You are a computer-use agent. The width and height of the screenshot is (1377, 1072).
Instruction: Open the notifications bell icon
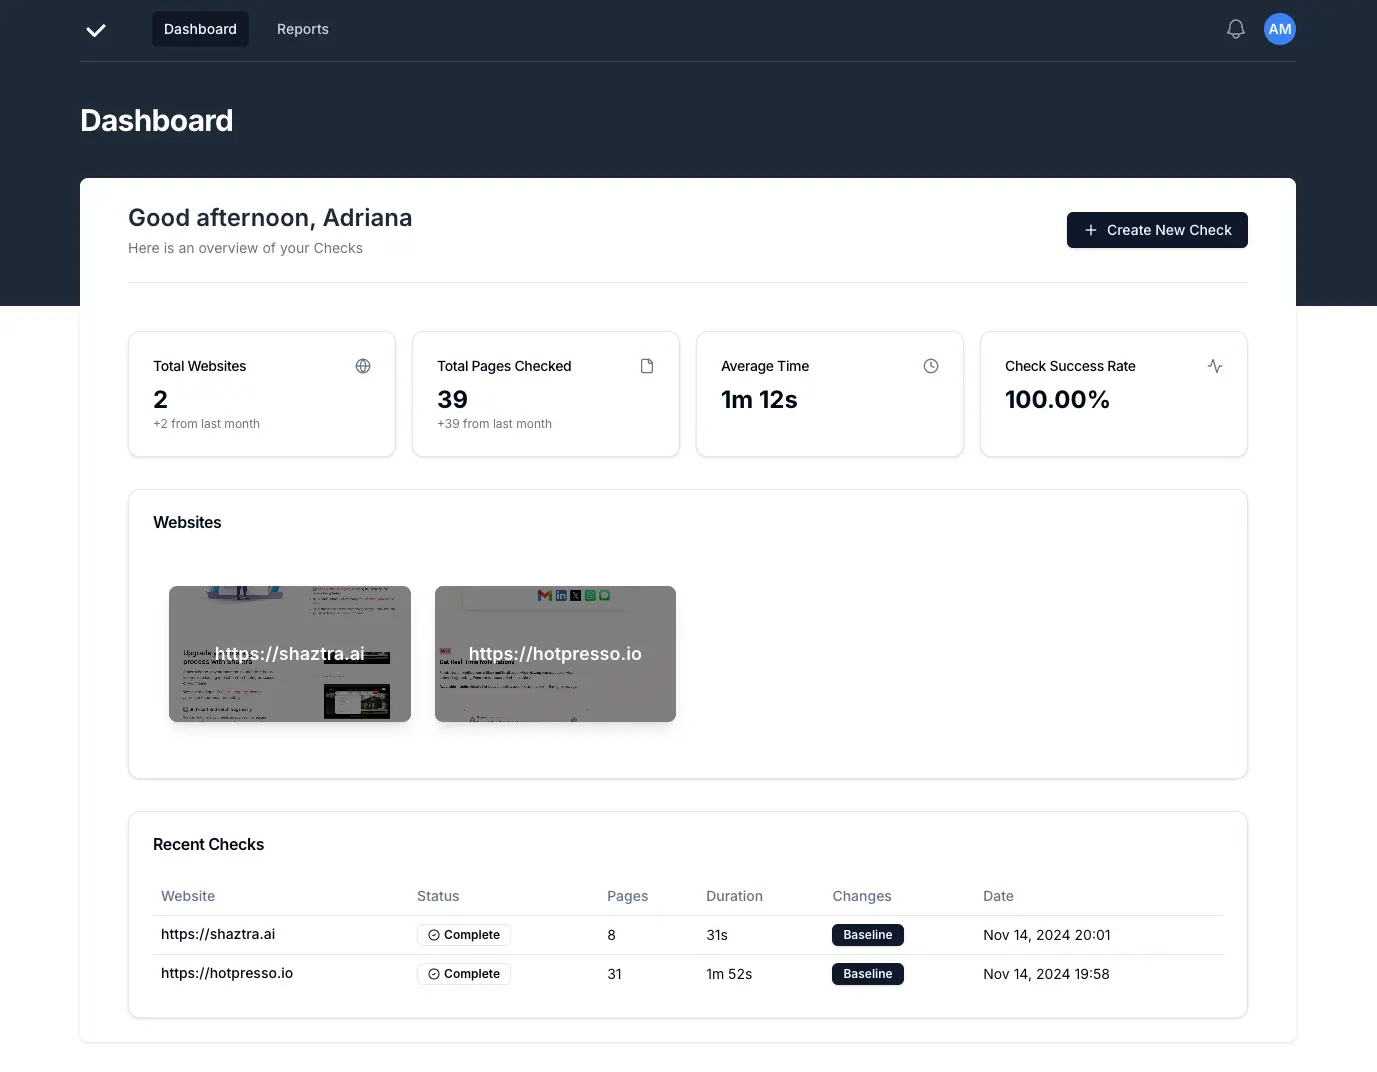pyautogui.click(x=1235, y=28)
